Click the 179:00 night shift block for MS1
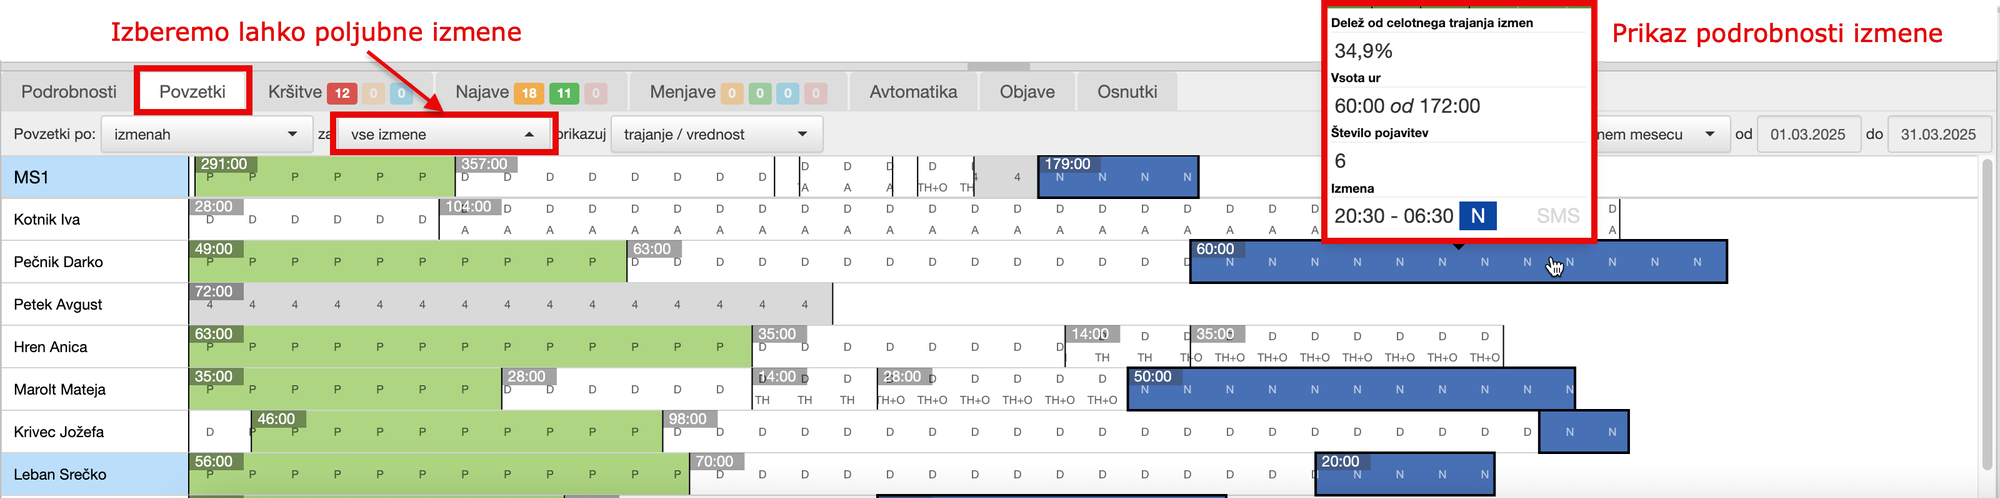The width and height of the screenshot is (2000, 498). (1118, 177)
